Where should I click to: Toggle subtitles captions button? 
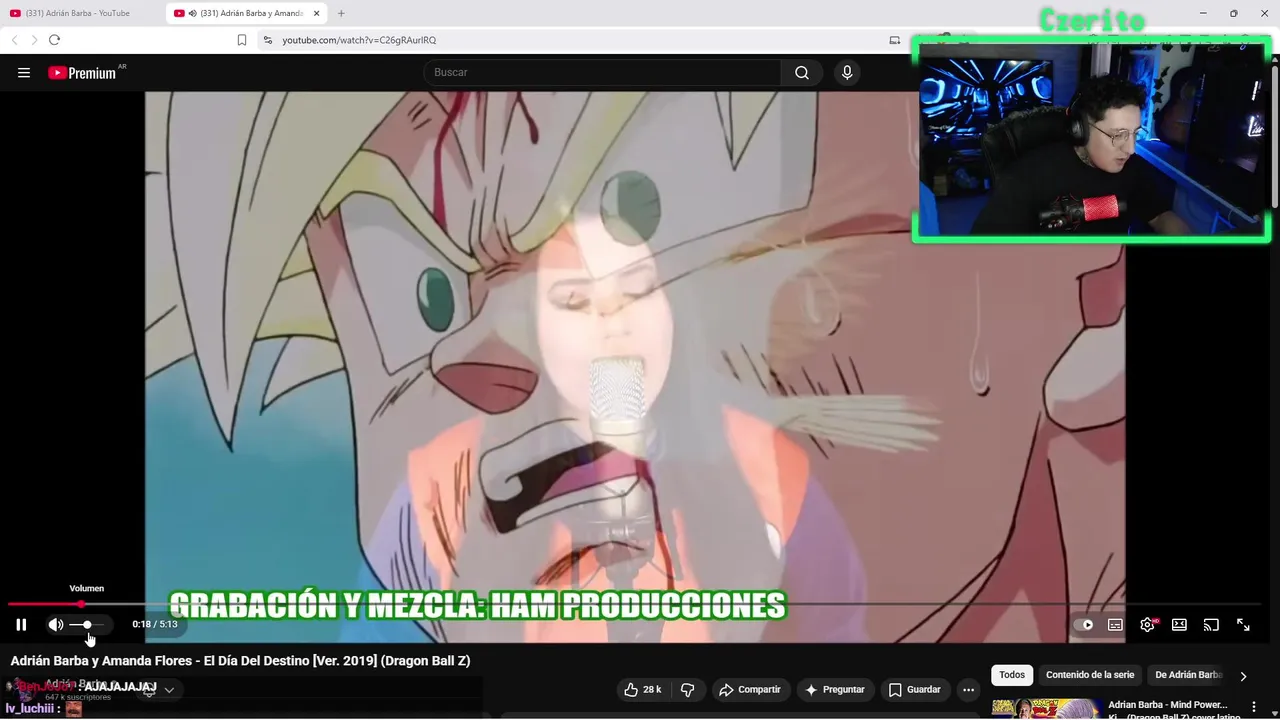1115,625
